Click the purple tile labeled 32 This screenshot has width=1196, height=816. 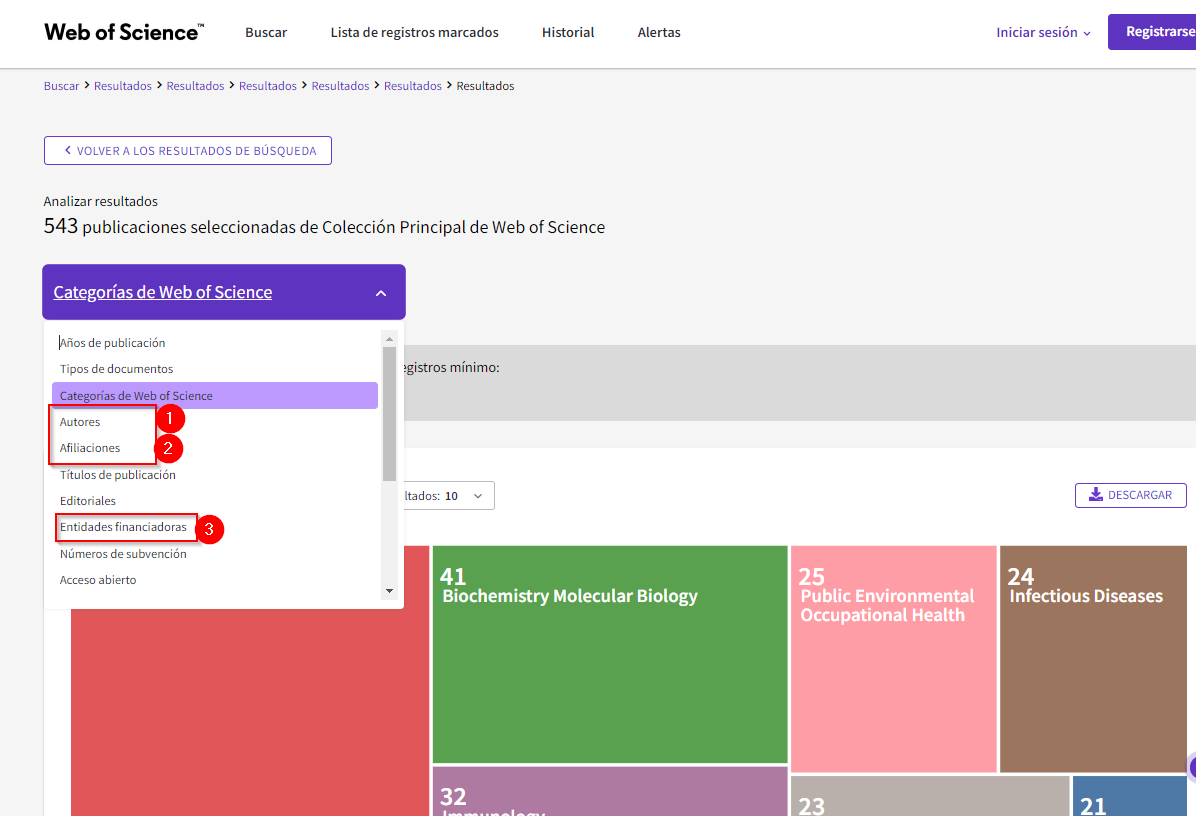point(610,792)
